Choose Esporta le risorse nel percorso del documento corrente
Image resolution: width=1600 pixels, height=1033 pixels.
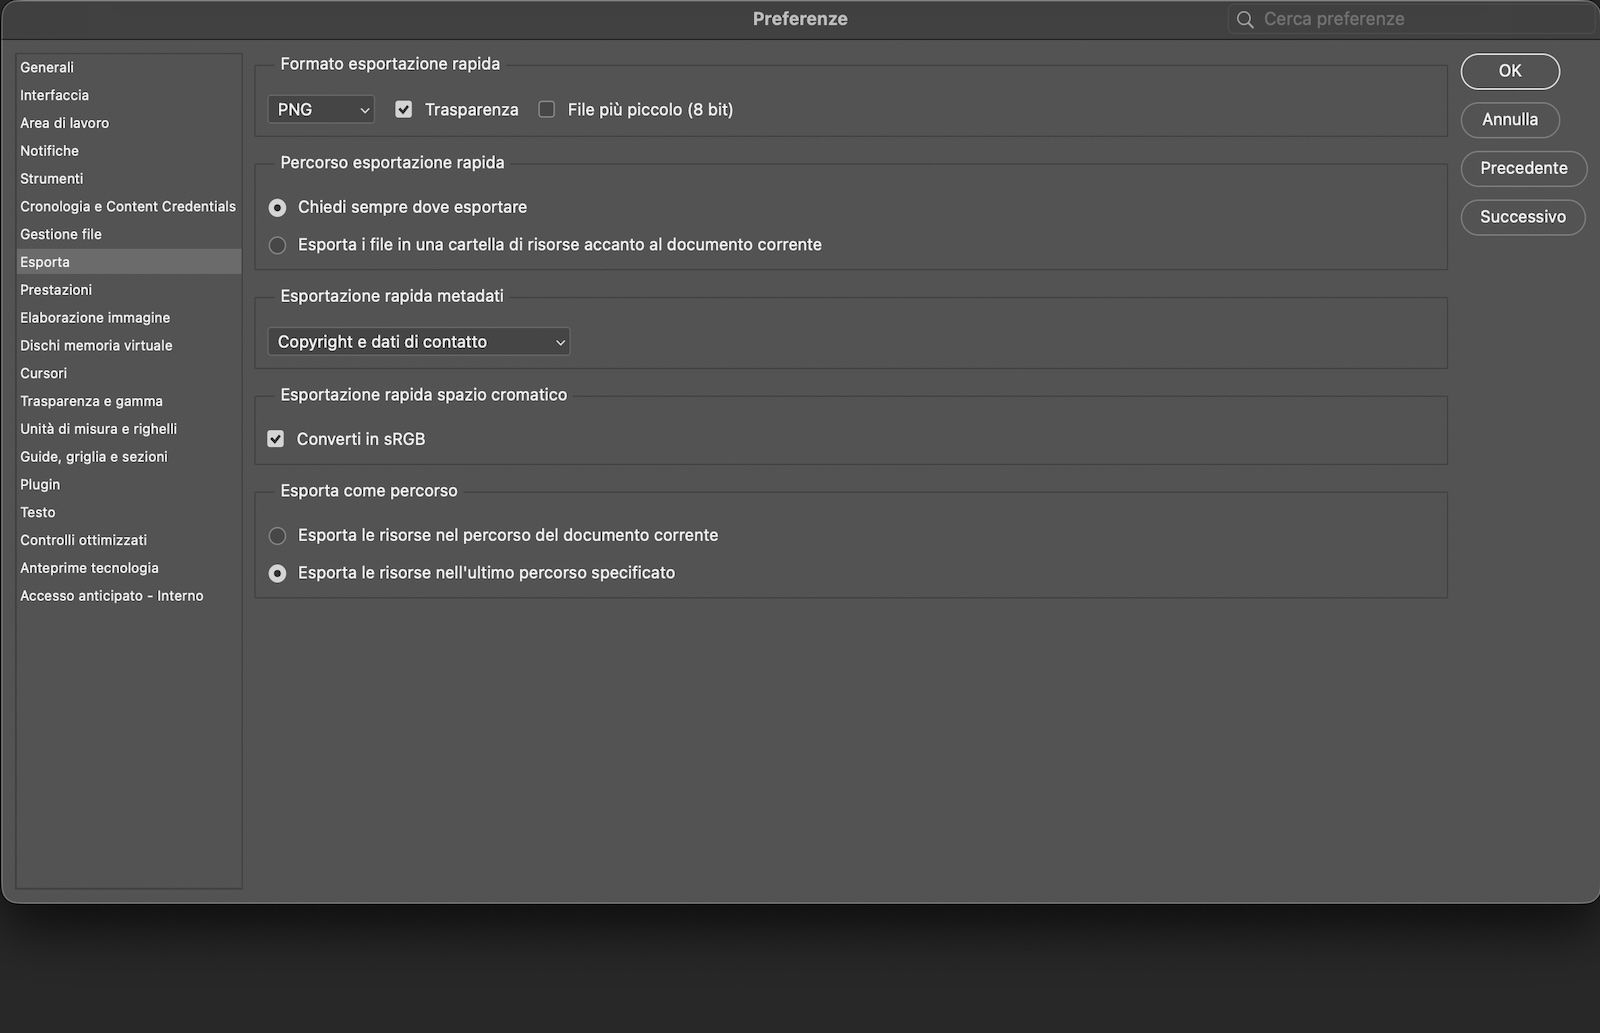[277, 536]
